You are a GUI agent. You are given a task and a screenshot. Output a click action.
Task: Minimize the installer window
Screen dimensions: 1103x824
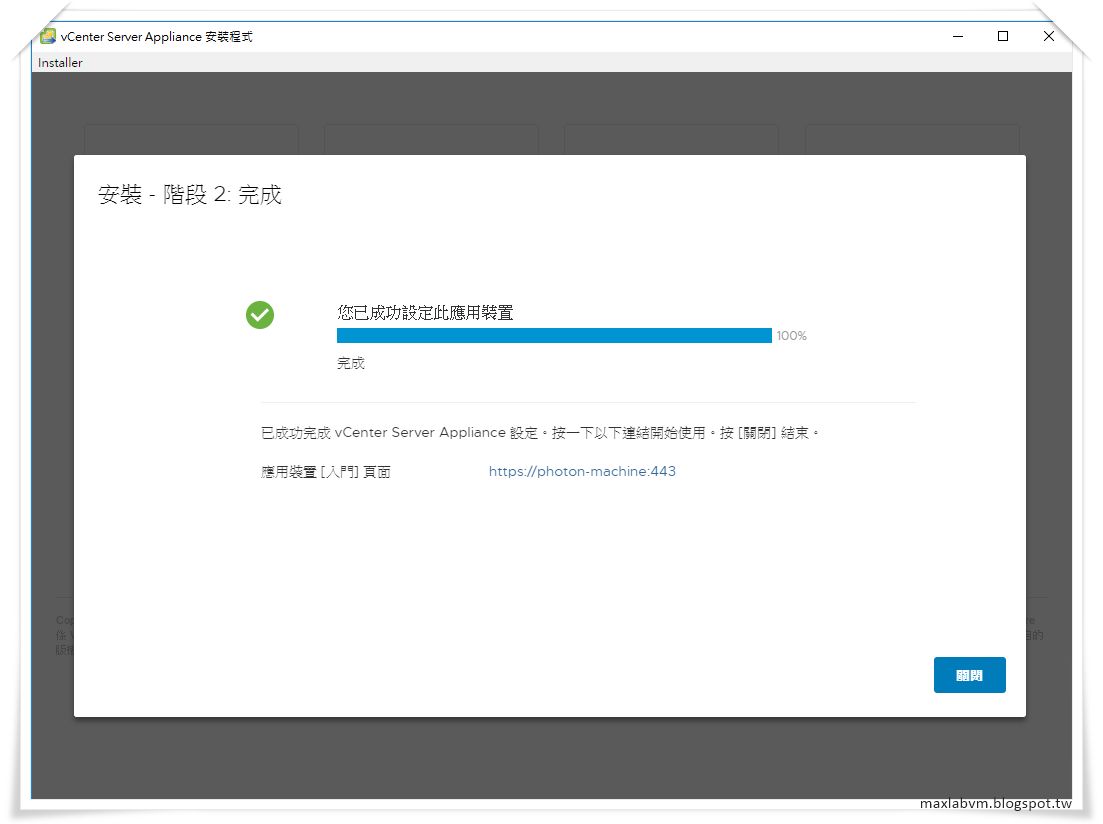[x=957, y=36]
